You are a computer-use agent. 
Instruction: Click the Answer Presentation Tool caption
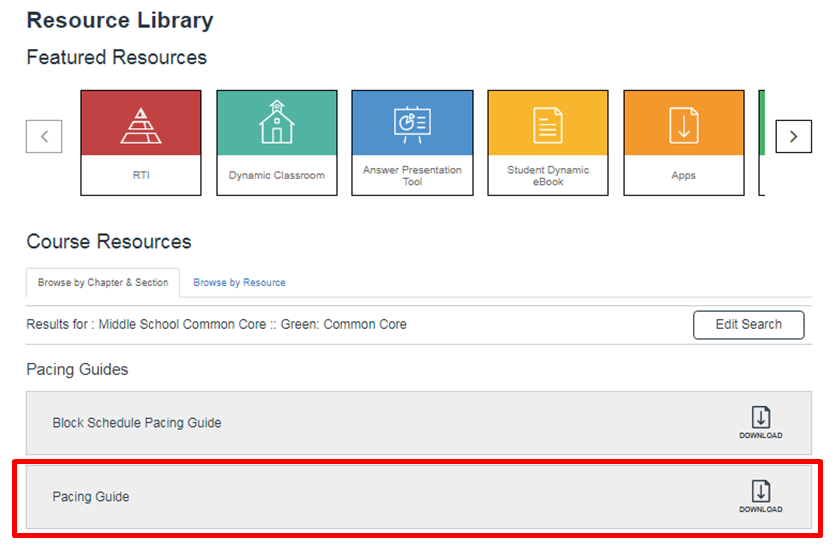click(x=412, y=176)
